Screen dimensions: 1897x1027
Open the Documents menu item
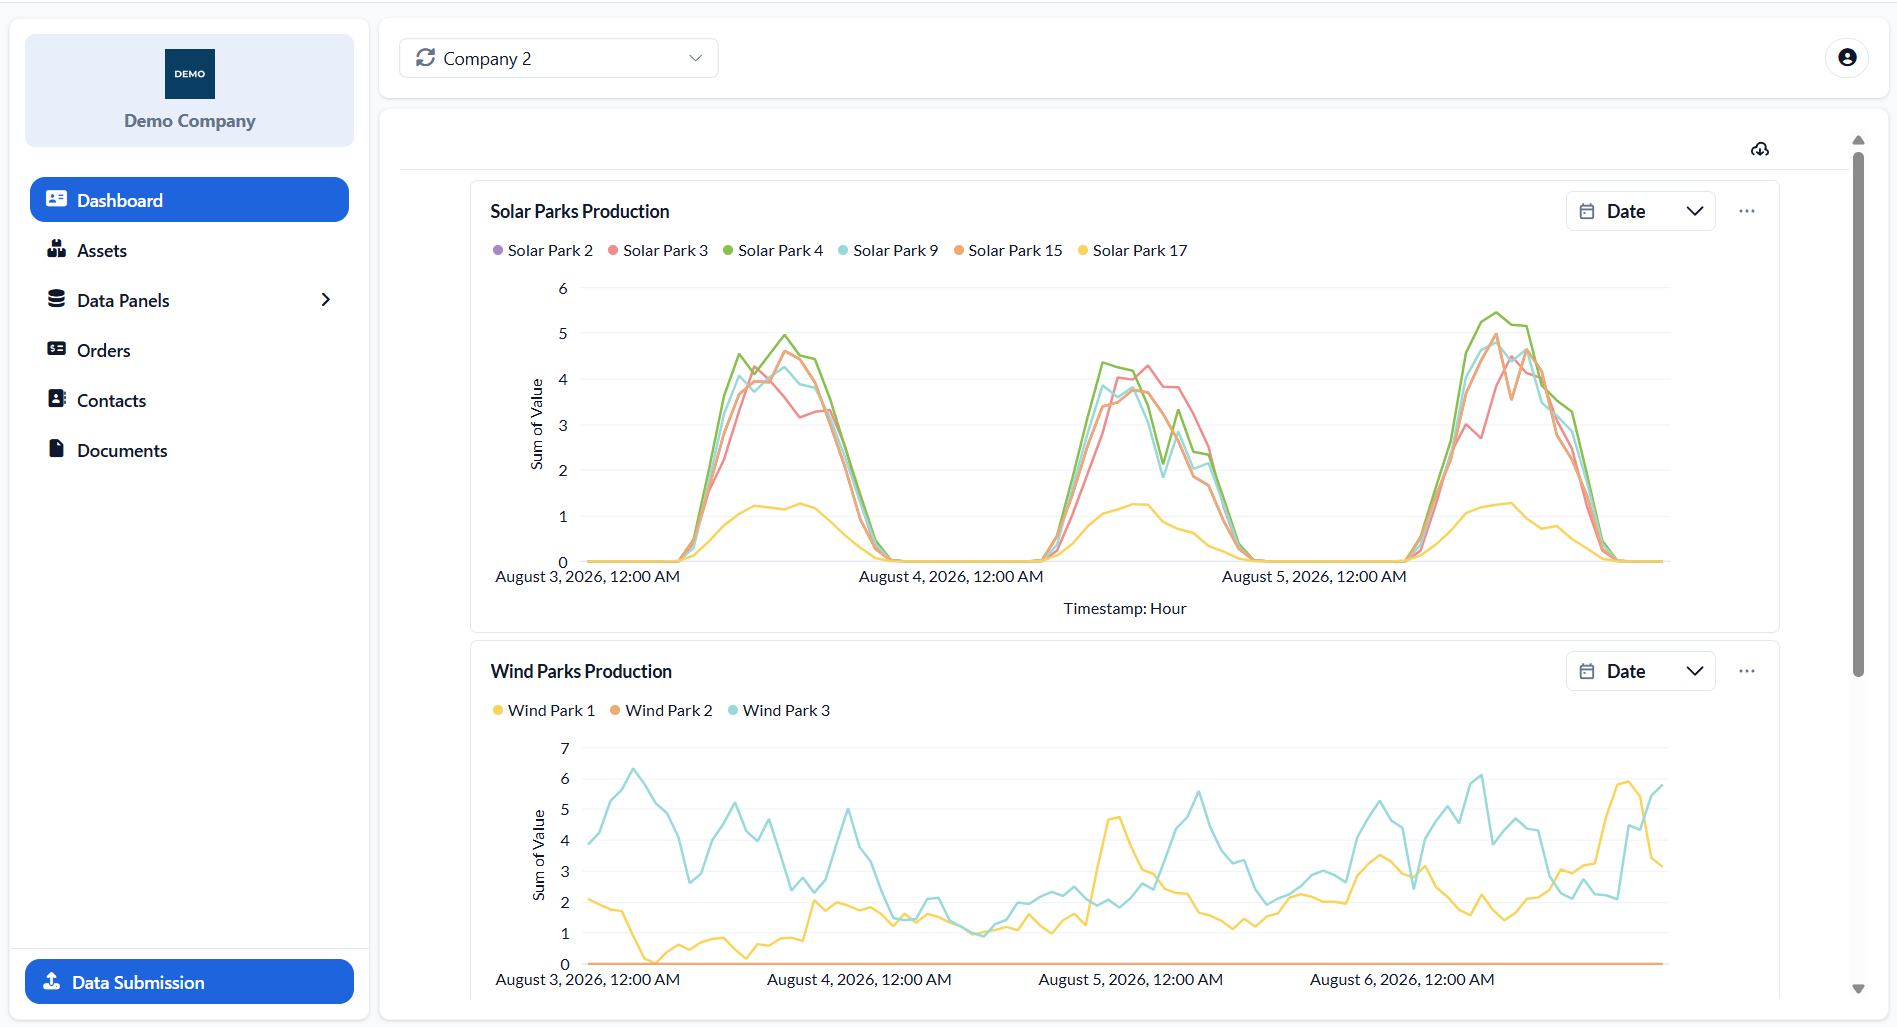(x=190, y=450)
